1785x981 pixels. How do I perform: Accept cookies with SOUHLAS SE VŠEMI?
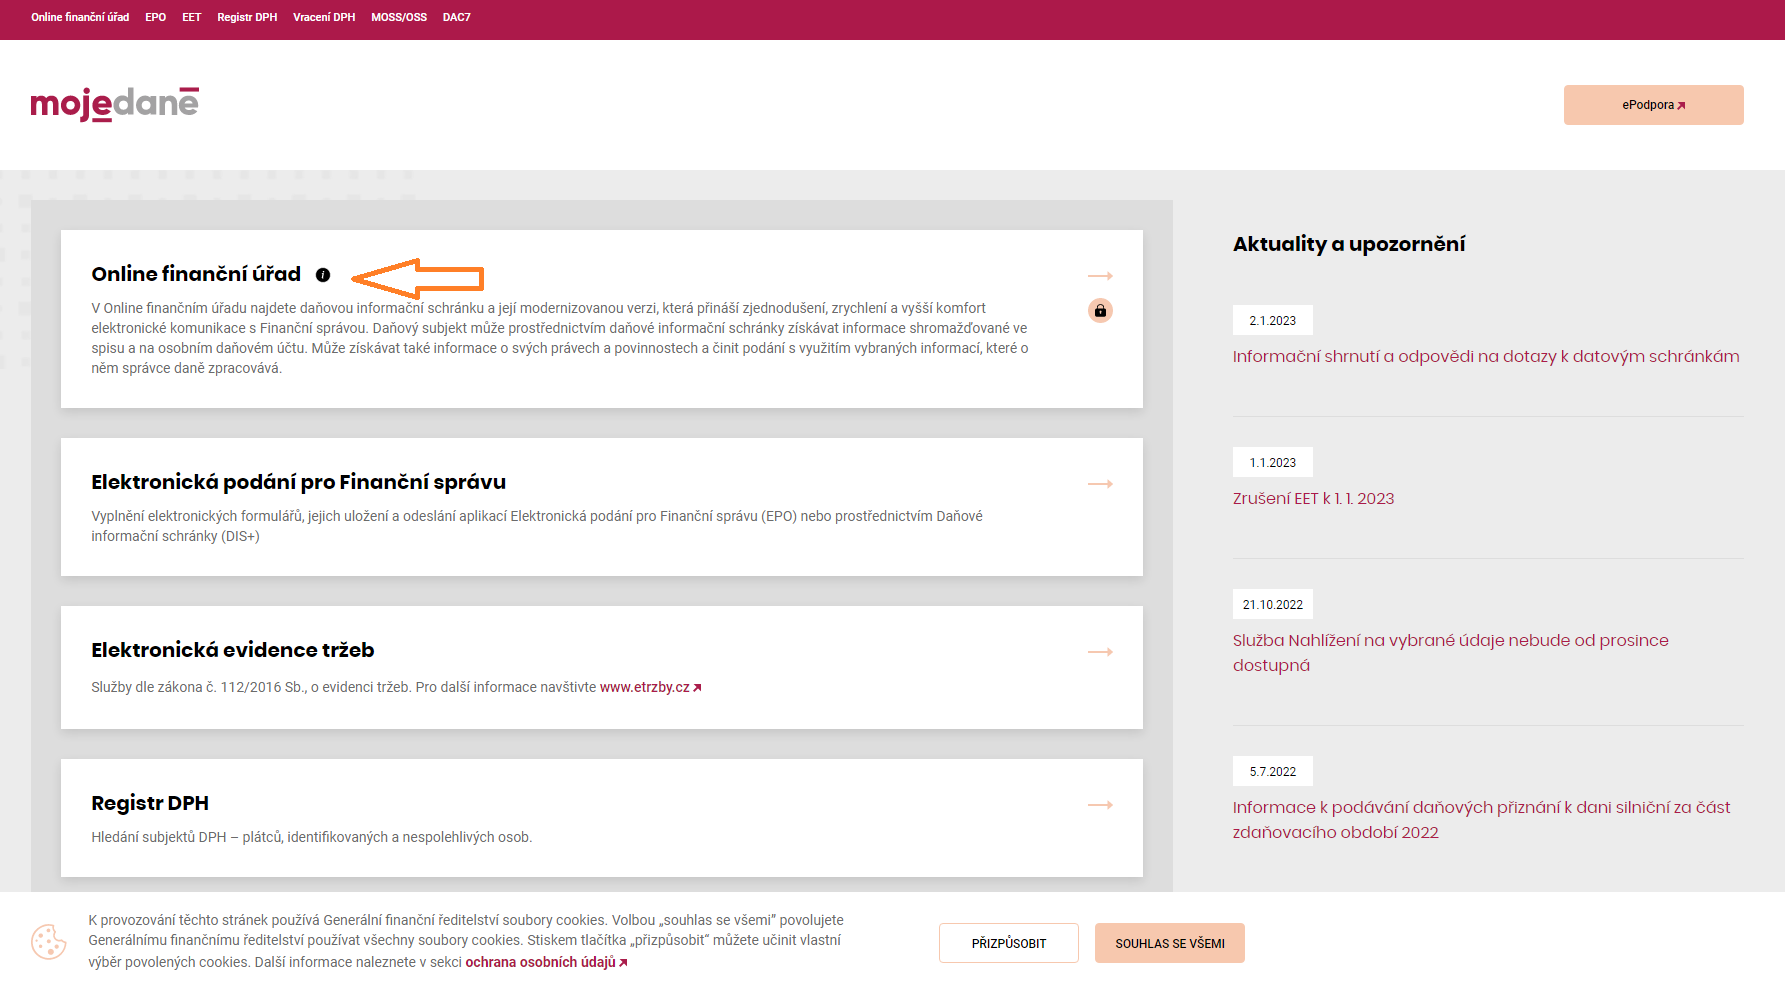1170,943
